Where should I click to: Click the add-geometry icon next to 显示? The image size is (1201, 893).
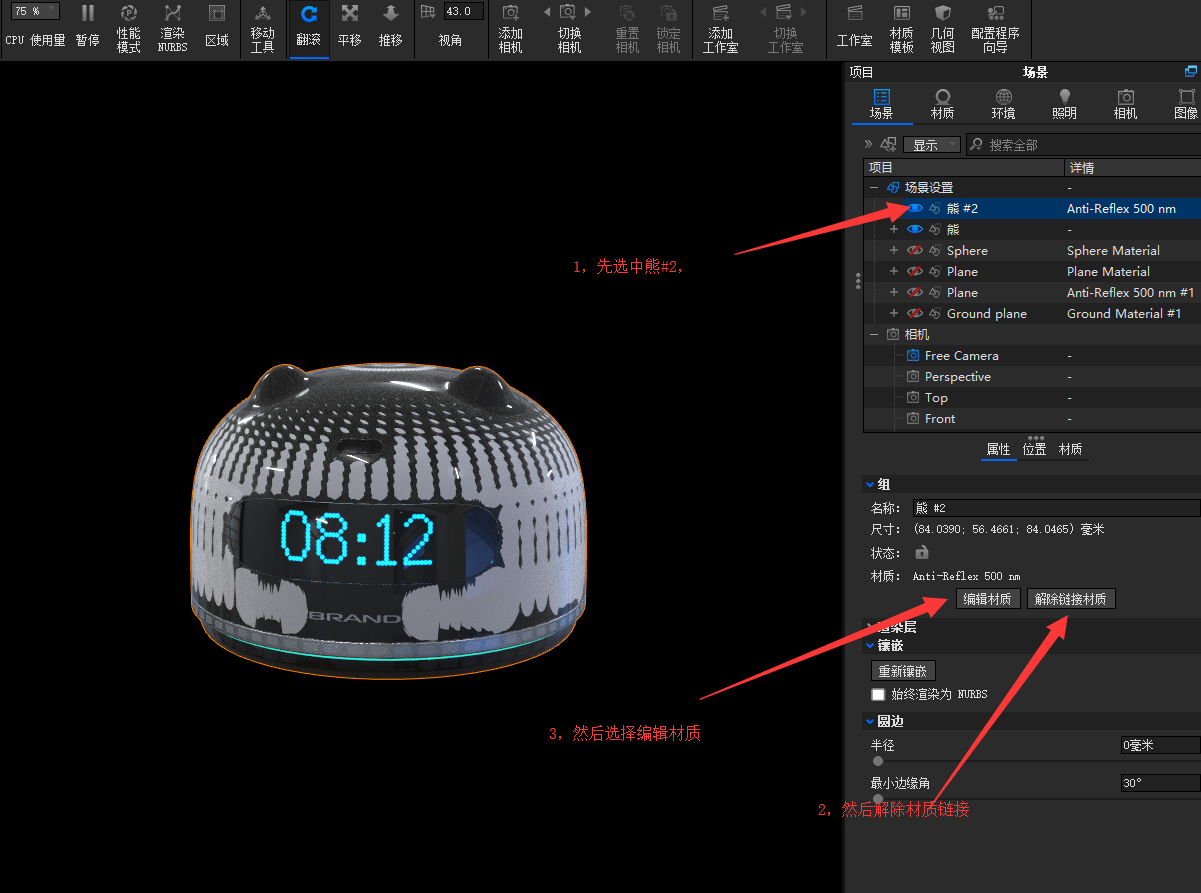tap(888, 145)
